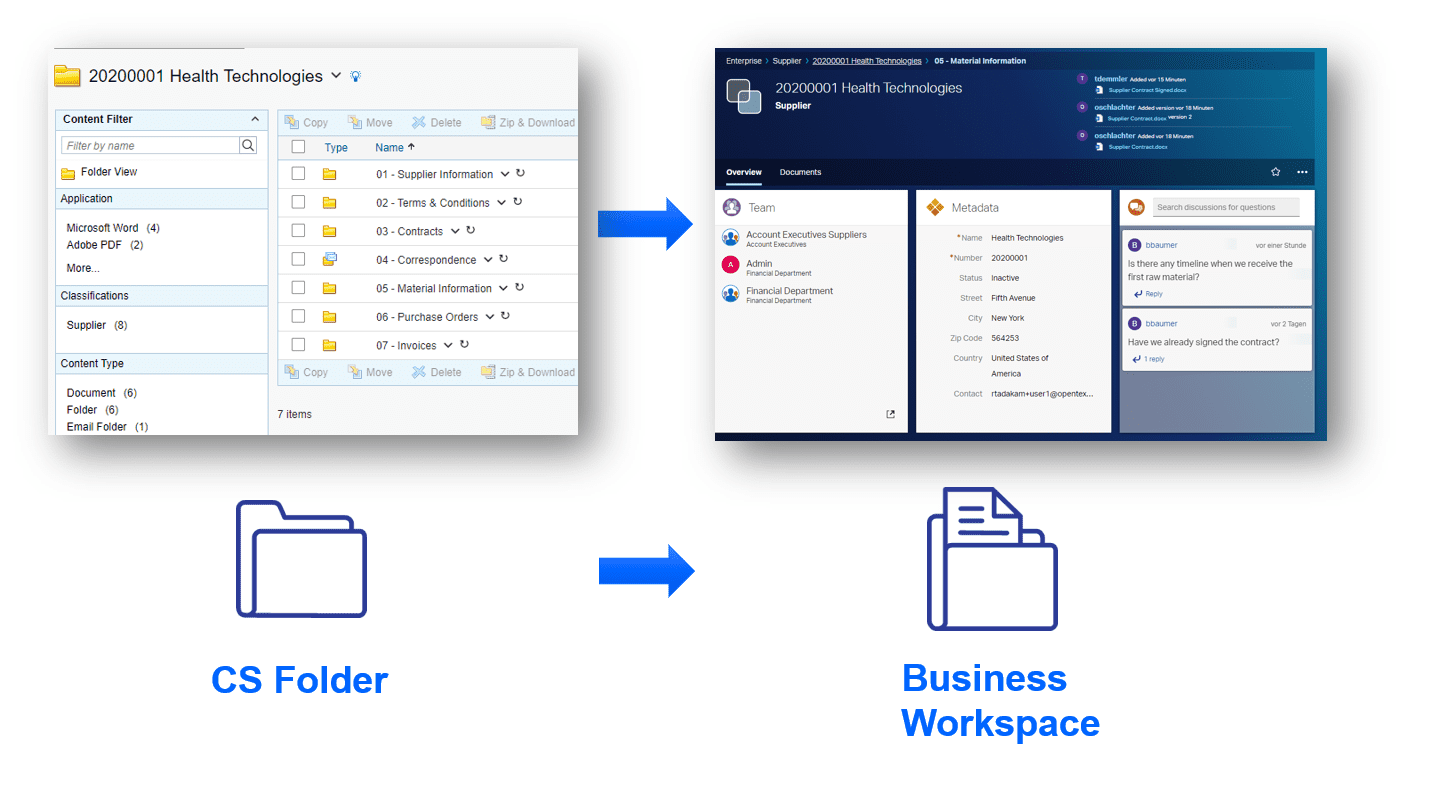Collapse the Content Filter panel
The image size is (1453, 793).
pos(256,119)
